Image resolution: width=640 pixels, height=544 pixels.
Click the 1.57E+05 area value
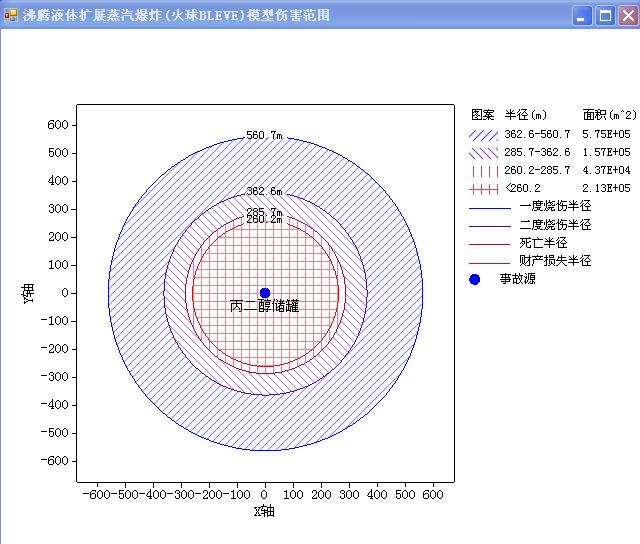[607, 152]
